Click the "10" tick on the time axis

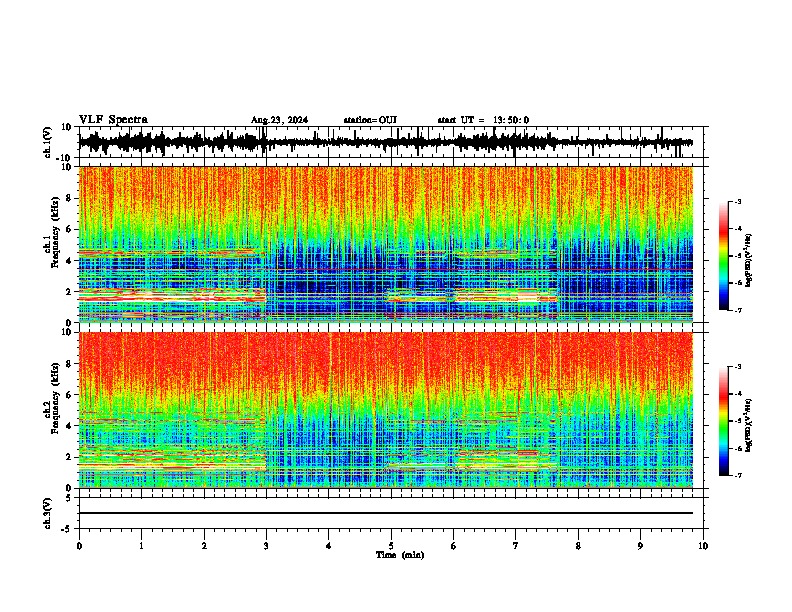click(703, 546)
